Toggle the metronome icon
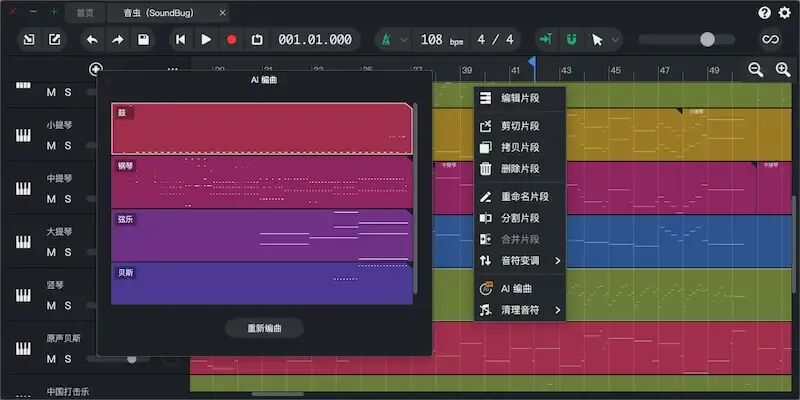This screenshot has width=800, height=400. (386, 39)
